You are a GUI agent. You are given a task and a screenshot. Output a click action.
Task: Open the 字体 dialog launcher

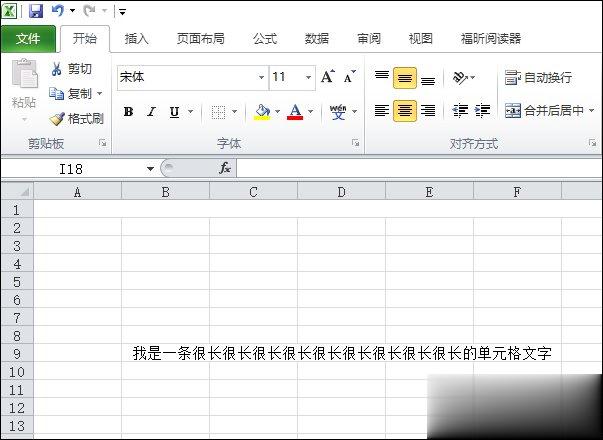[x=355, y=143]
